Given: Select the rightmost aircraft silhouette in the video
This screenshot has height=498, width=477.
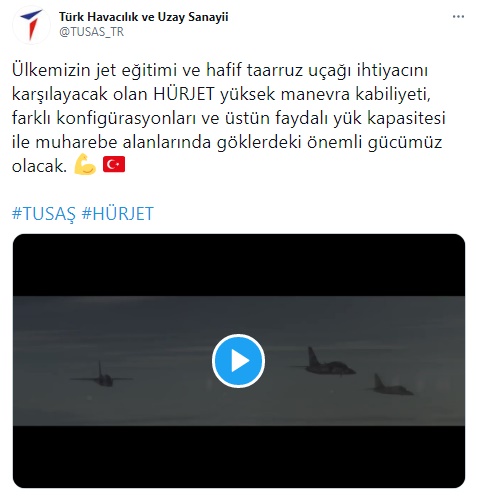Looking at the screenshot, I should [x=390, y=385].
